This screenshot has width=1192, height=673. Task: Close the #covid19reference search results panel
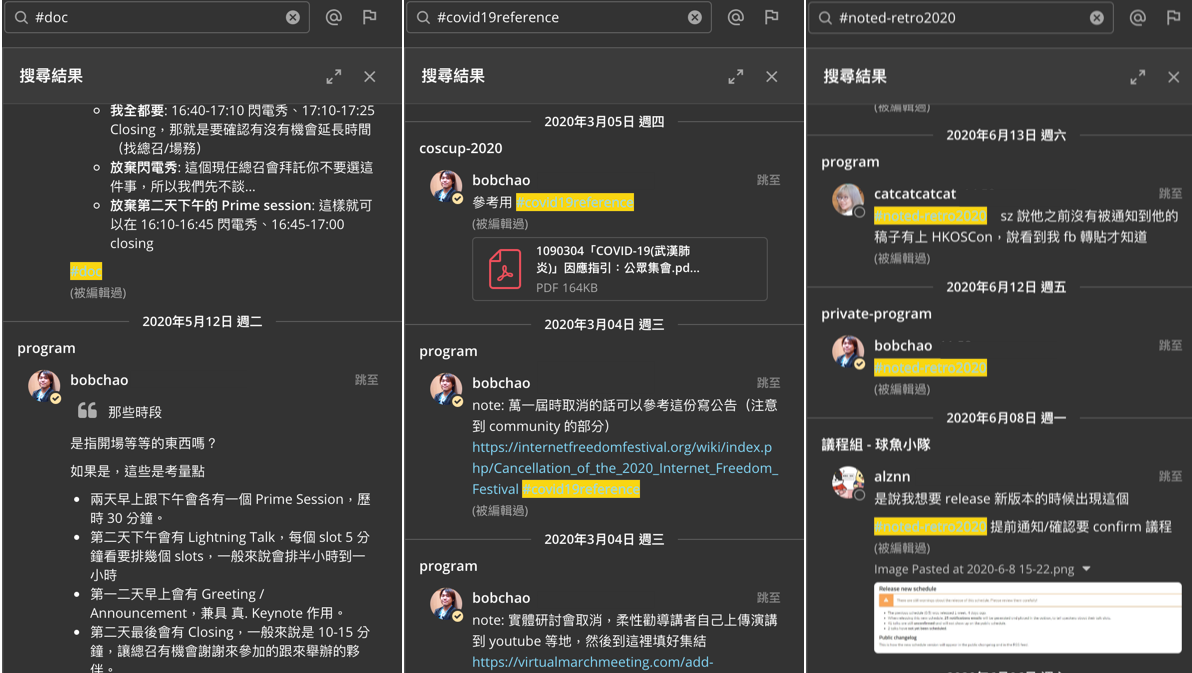tap(772, 77)
